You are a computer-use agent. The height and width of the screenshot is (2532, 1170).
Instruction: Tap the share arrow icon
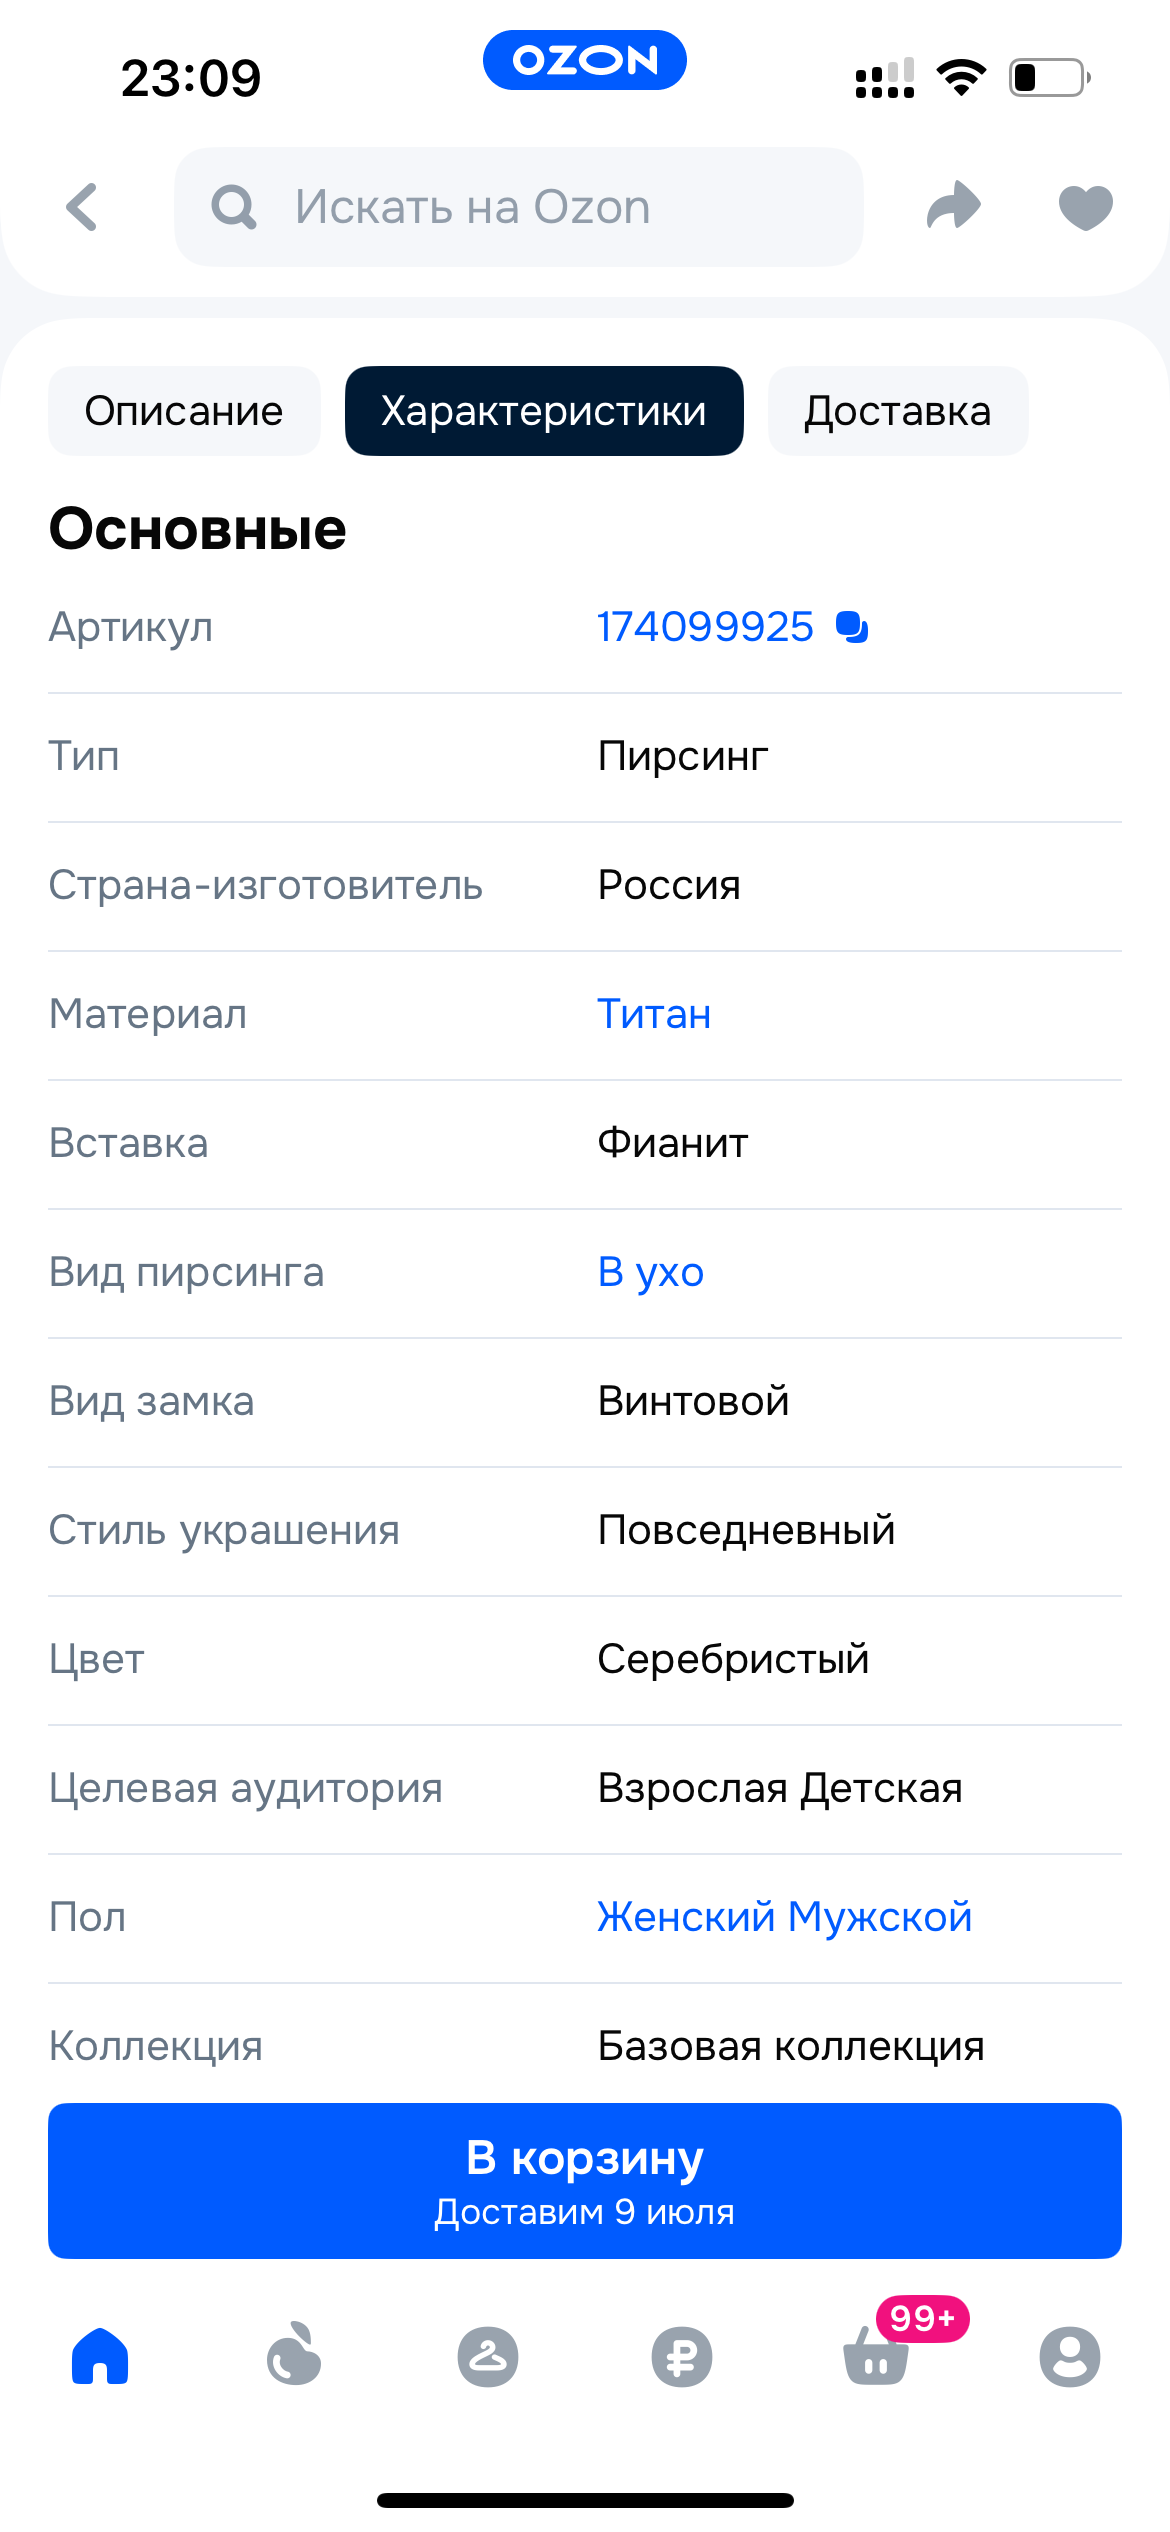[953, 206]
